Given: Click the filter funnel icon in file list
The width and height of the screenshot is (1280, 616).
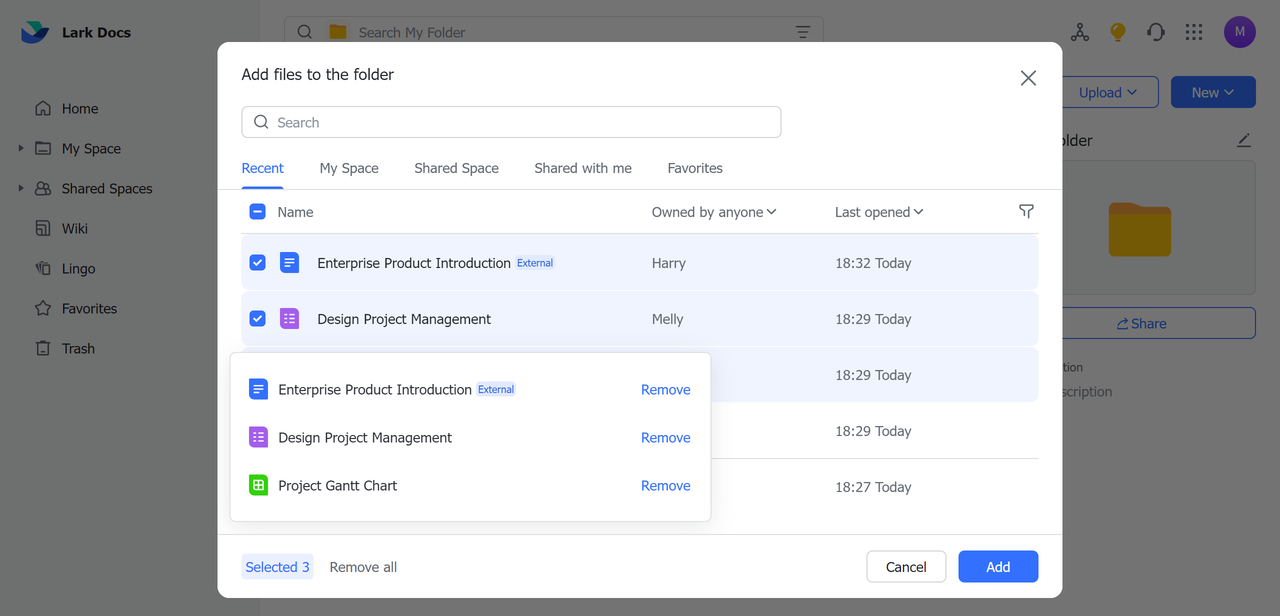Looking at the screenshot, I should click(1026, 211).
